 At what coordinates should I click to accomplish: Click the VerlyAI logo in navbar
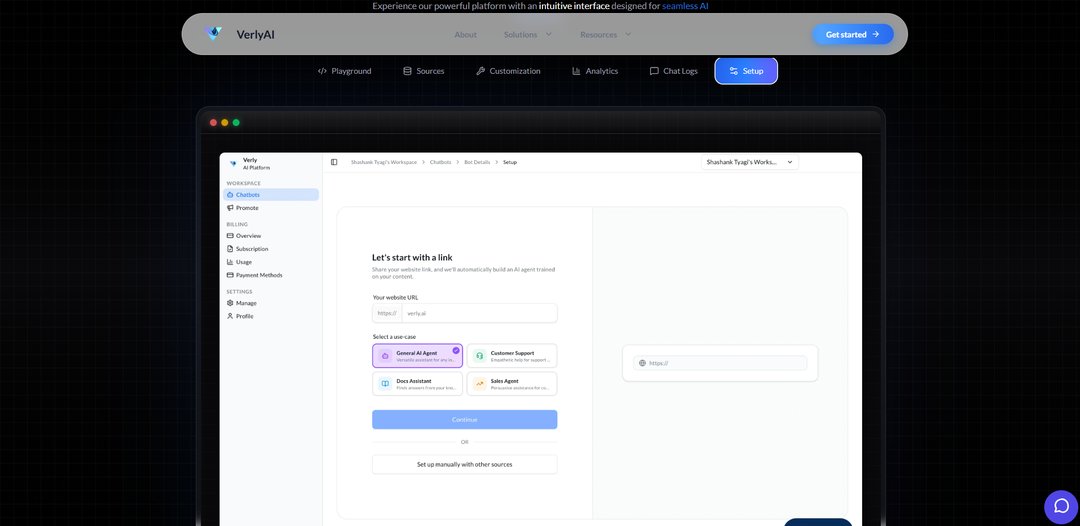[214, 34]
